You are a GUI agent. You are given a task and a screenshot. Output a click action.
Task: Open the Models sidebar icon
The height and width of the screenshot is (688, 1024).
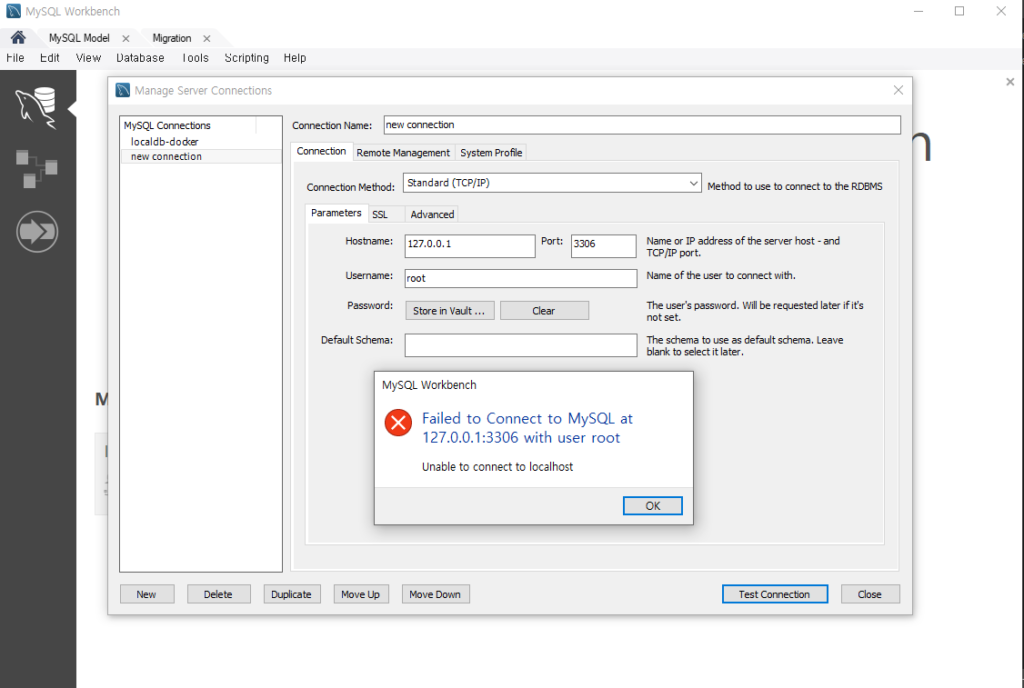point(37,168)
